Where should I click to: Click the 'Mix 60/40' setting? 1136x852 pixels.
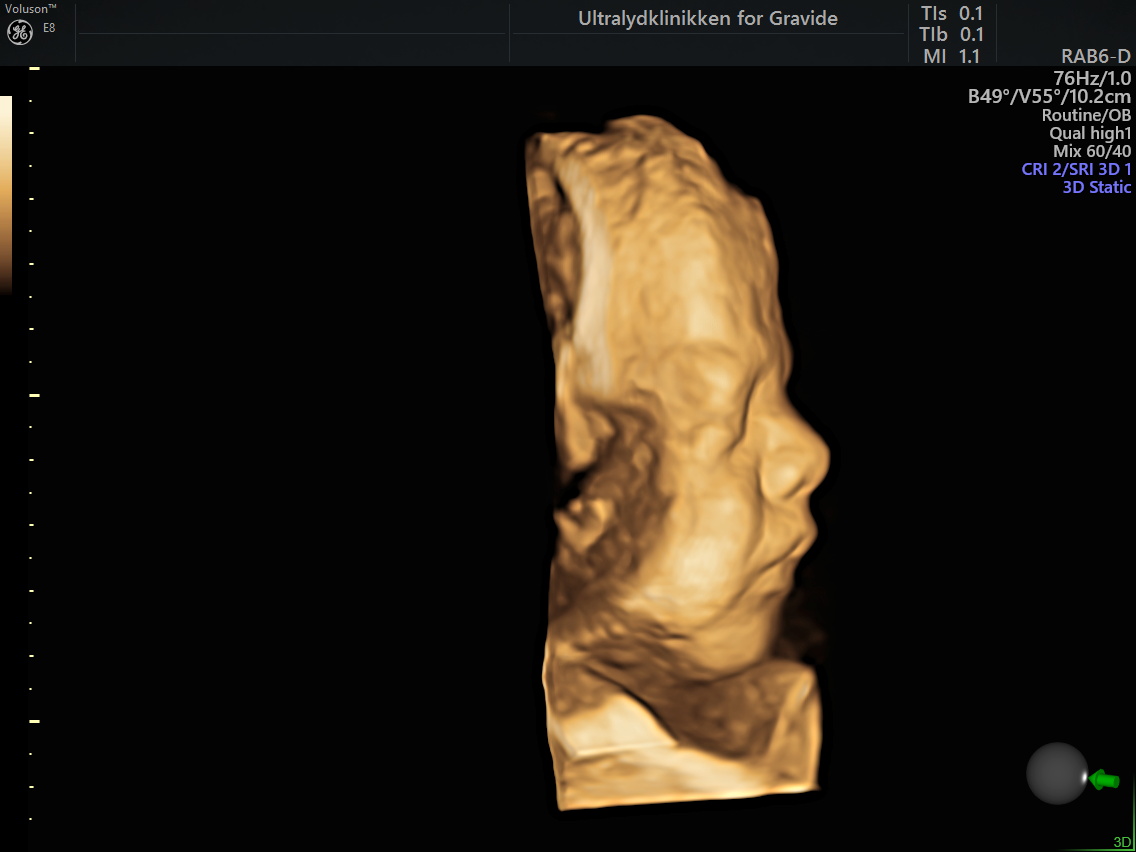coord(1092,151)
